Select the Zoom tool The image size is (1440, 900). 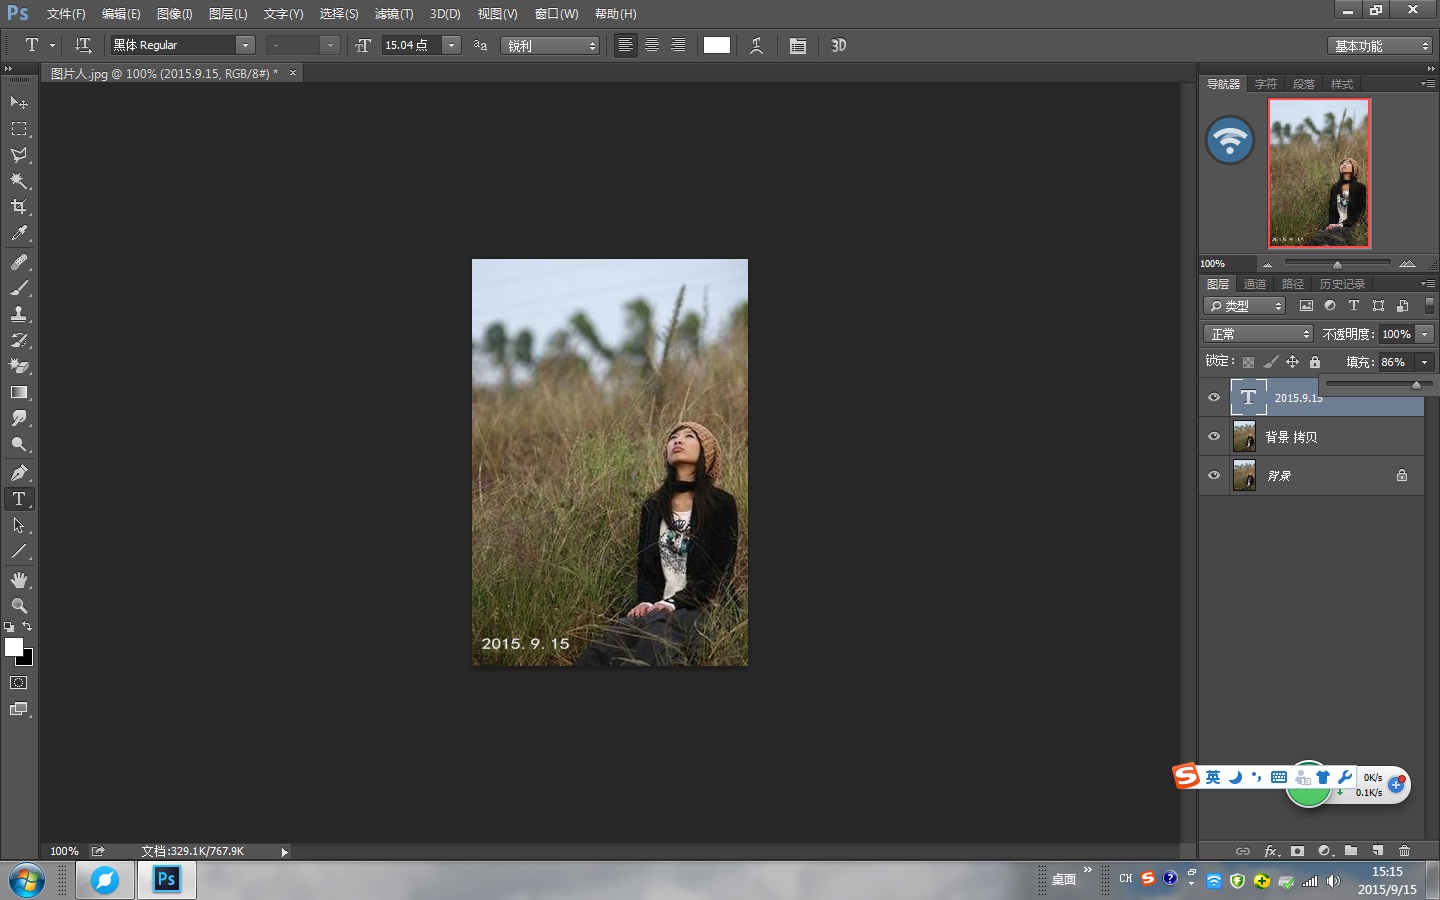tap(19, 606)
